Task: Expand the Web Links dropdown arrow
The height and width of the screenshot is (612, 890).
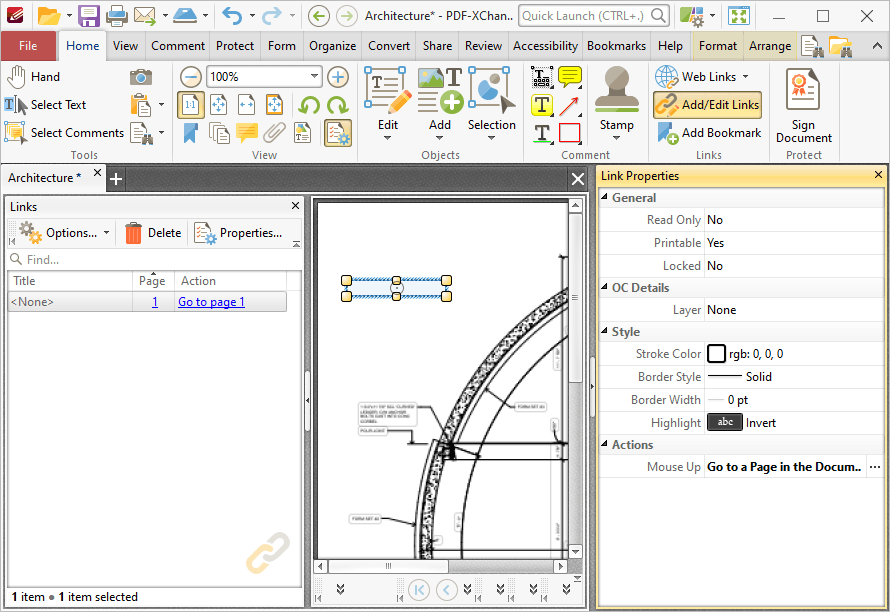Action: click(745, 77)
